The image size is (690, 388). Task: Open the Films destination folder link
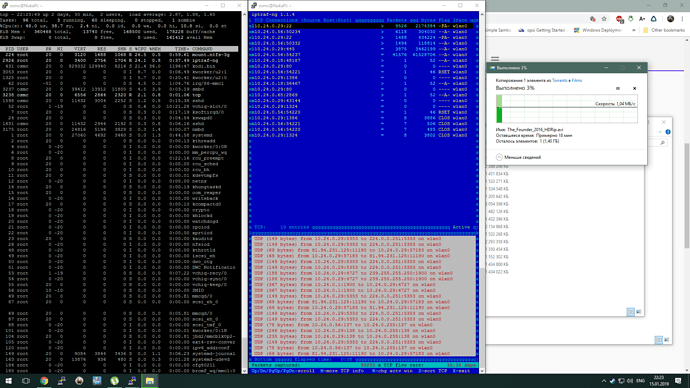[576, 81]
